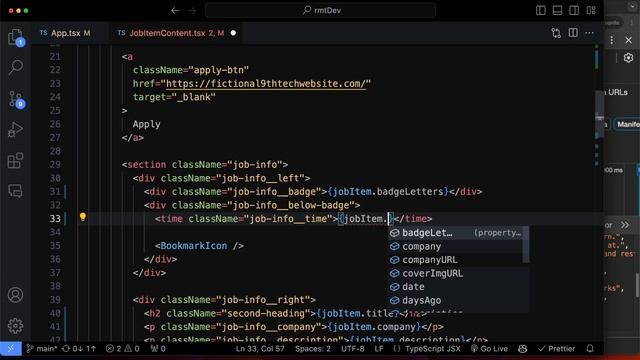Change language mode TypeScript JSX
The width and height of the screenshot is (640, 360).
pyautogui.click(x=427, y=349)
